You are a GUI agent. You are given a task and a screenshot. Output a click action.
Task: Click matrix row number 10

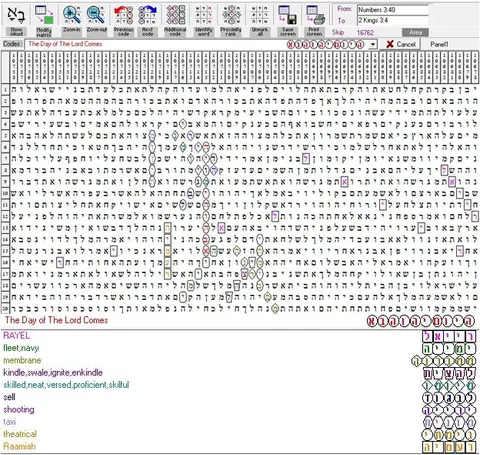[x=5, y=193]
